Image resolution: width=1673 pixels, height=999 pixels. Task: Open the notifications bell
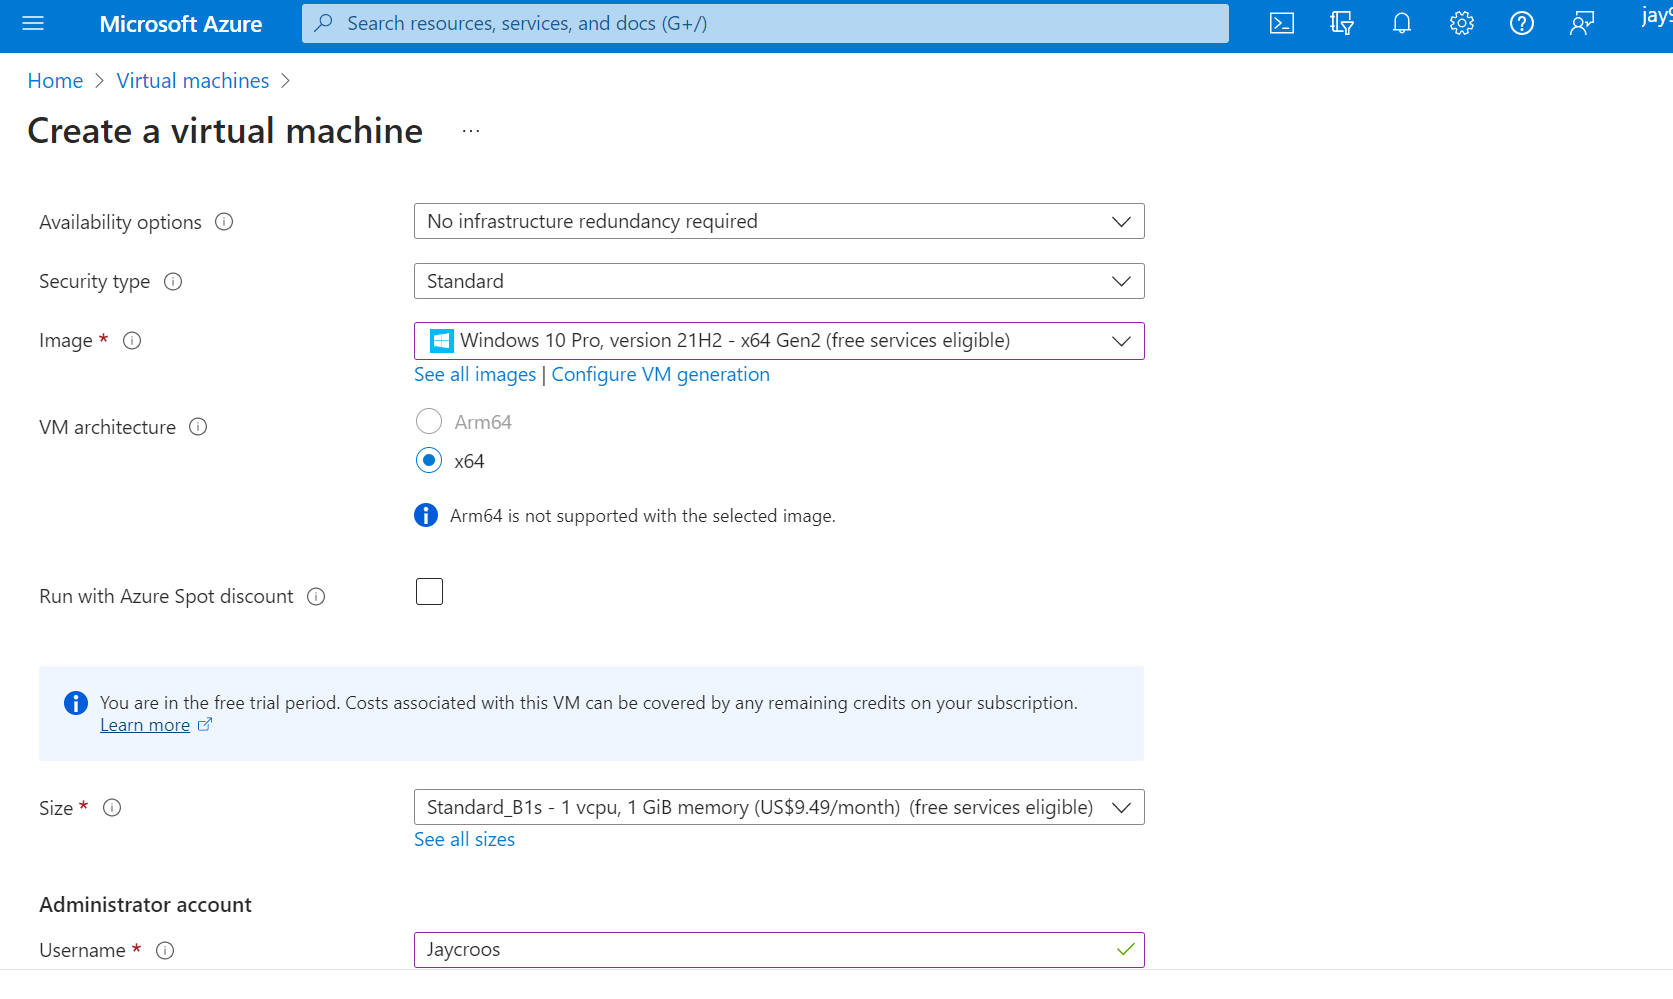1402,23
